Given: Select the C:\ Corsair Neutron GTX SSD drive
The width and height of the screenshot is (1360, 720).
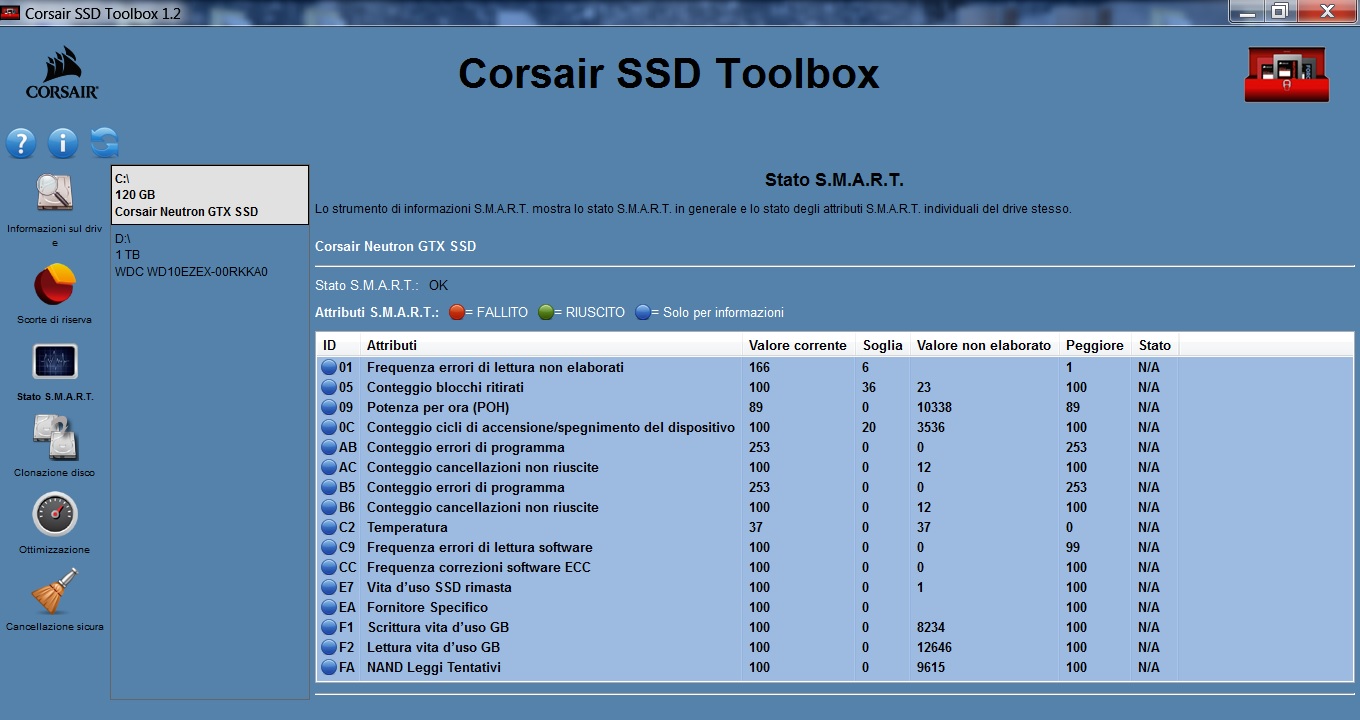Looking at the screenshot, I should point(209,195).
